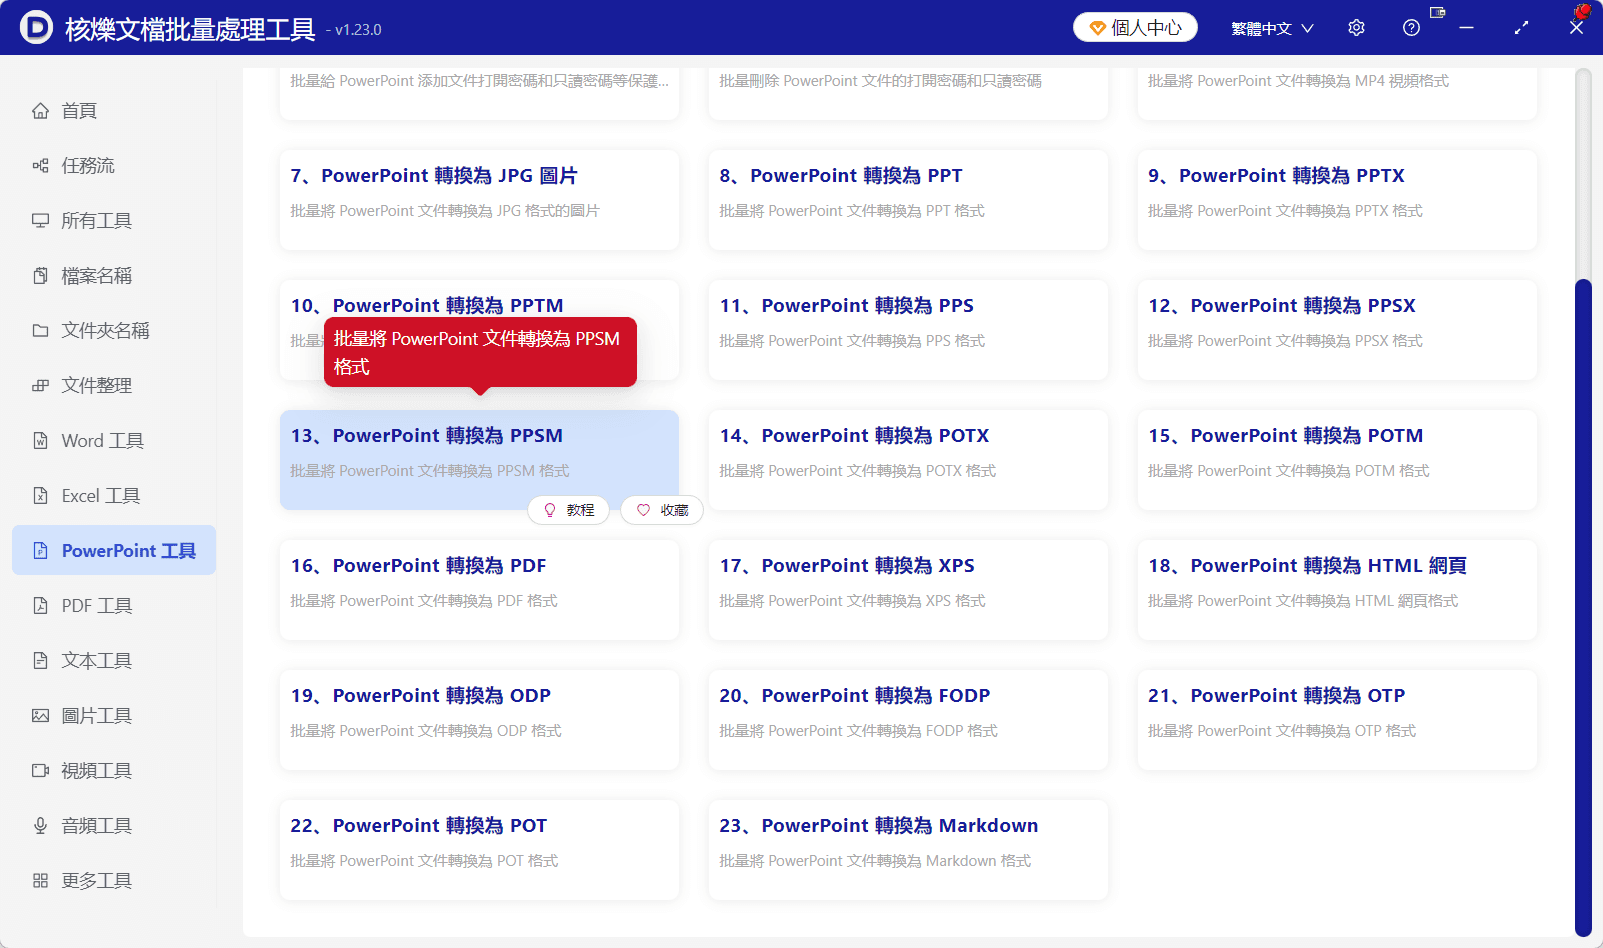Open tool 11 PowerPoint 轉換為 PPS

pos(908,330)
